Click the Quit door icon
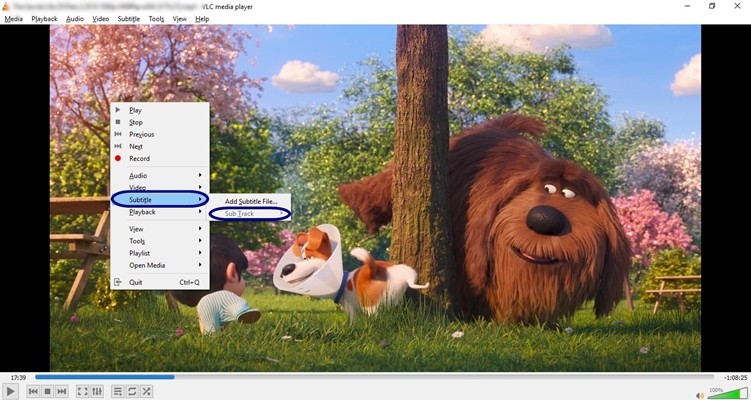751x400 pixels. click(118, 282)
